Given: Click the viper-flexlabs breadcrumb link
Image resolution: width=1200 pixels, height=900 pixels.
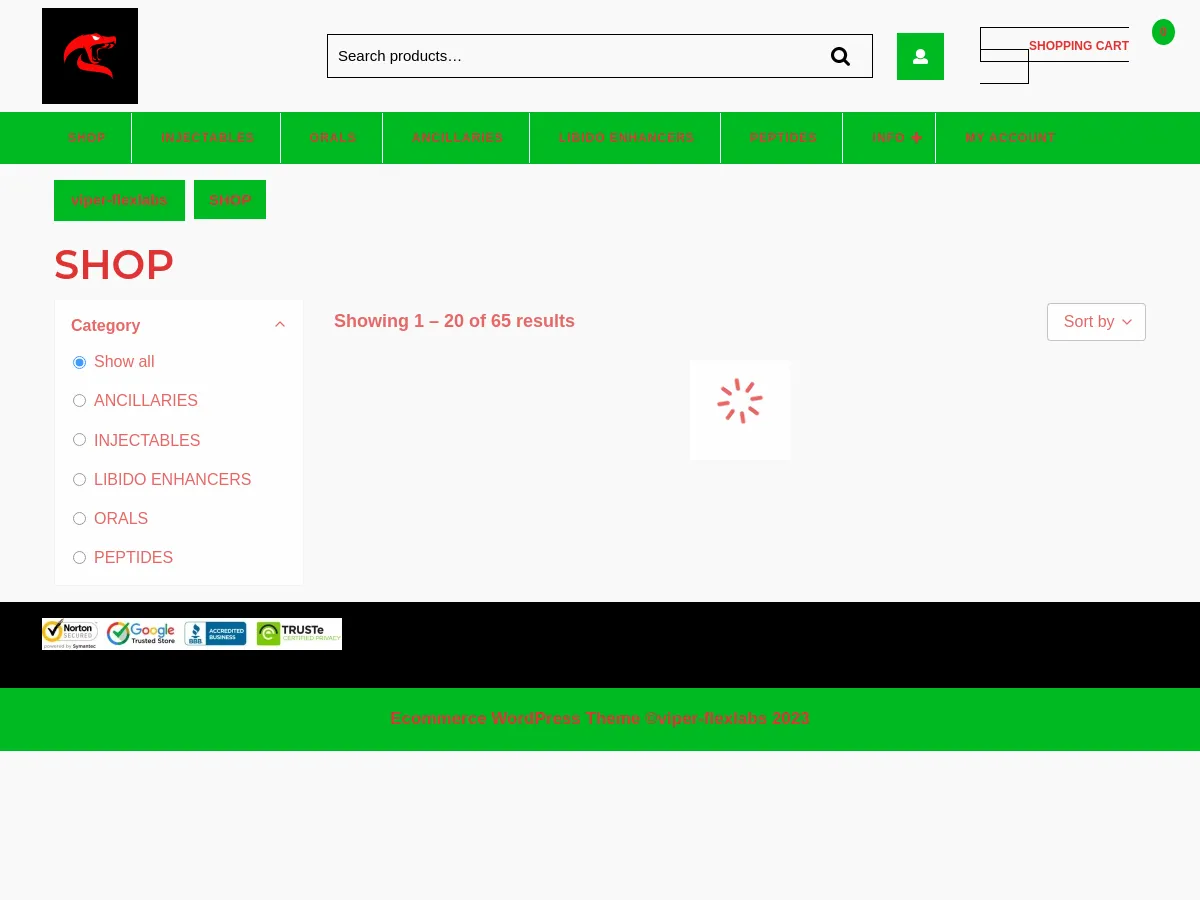Looking at the screenshot, I should pos(119,200).
